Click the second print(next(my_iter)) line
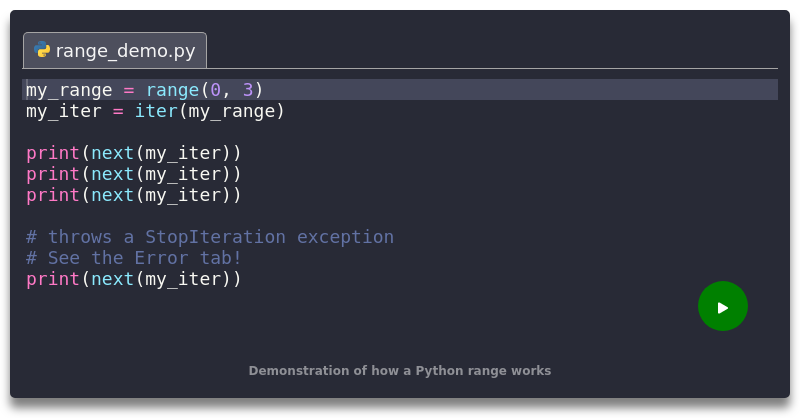800x418 pixels. coord(133,174)
